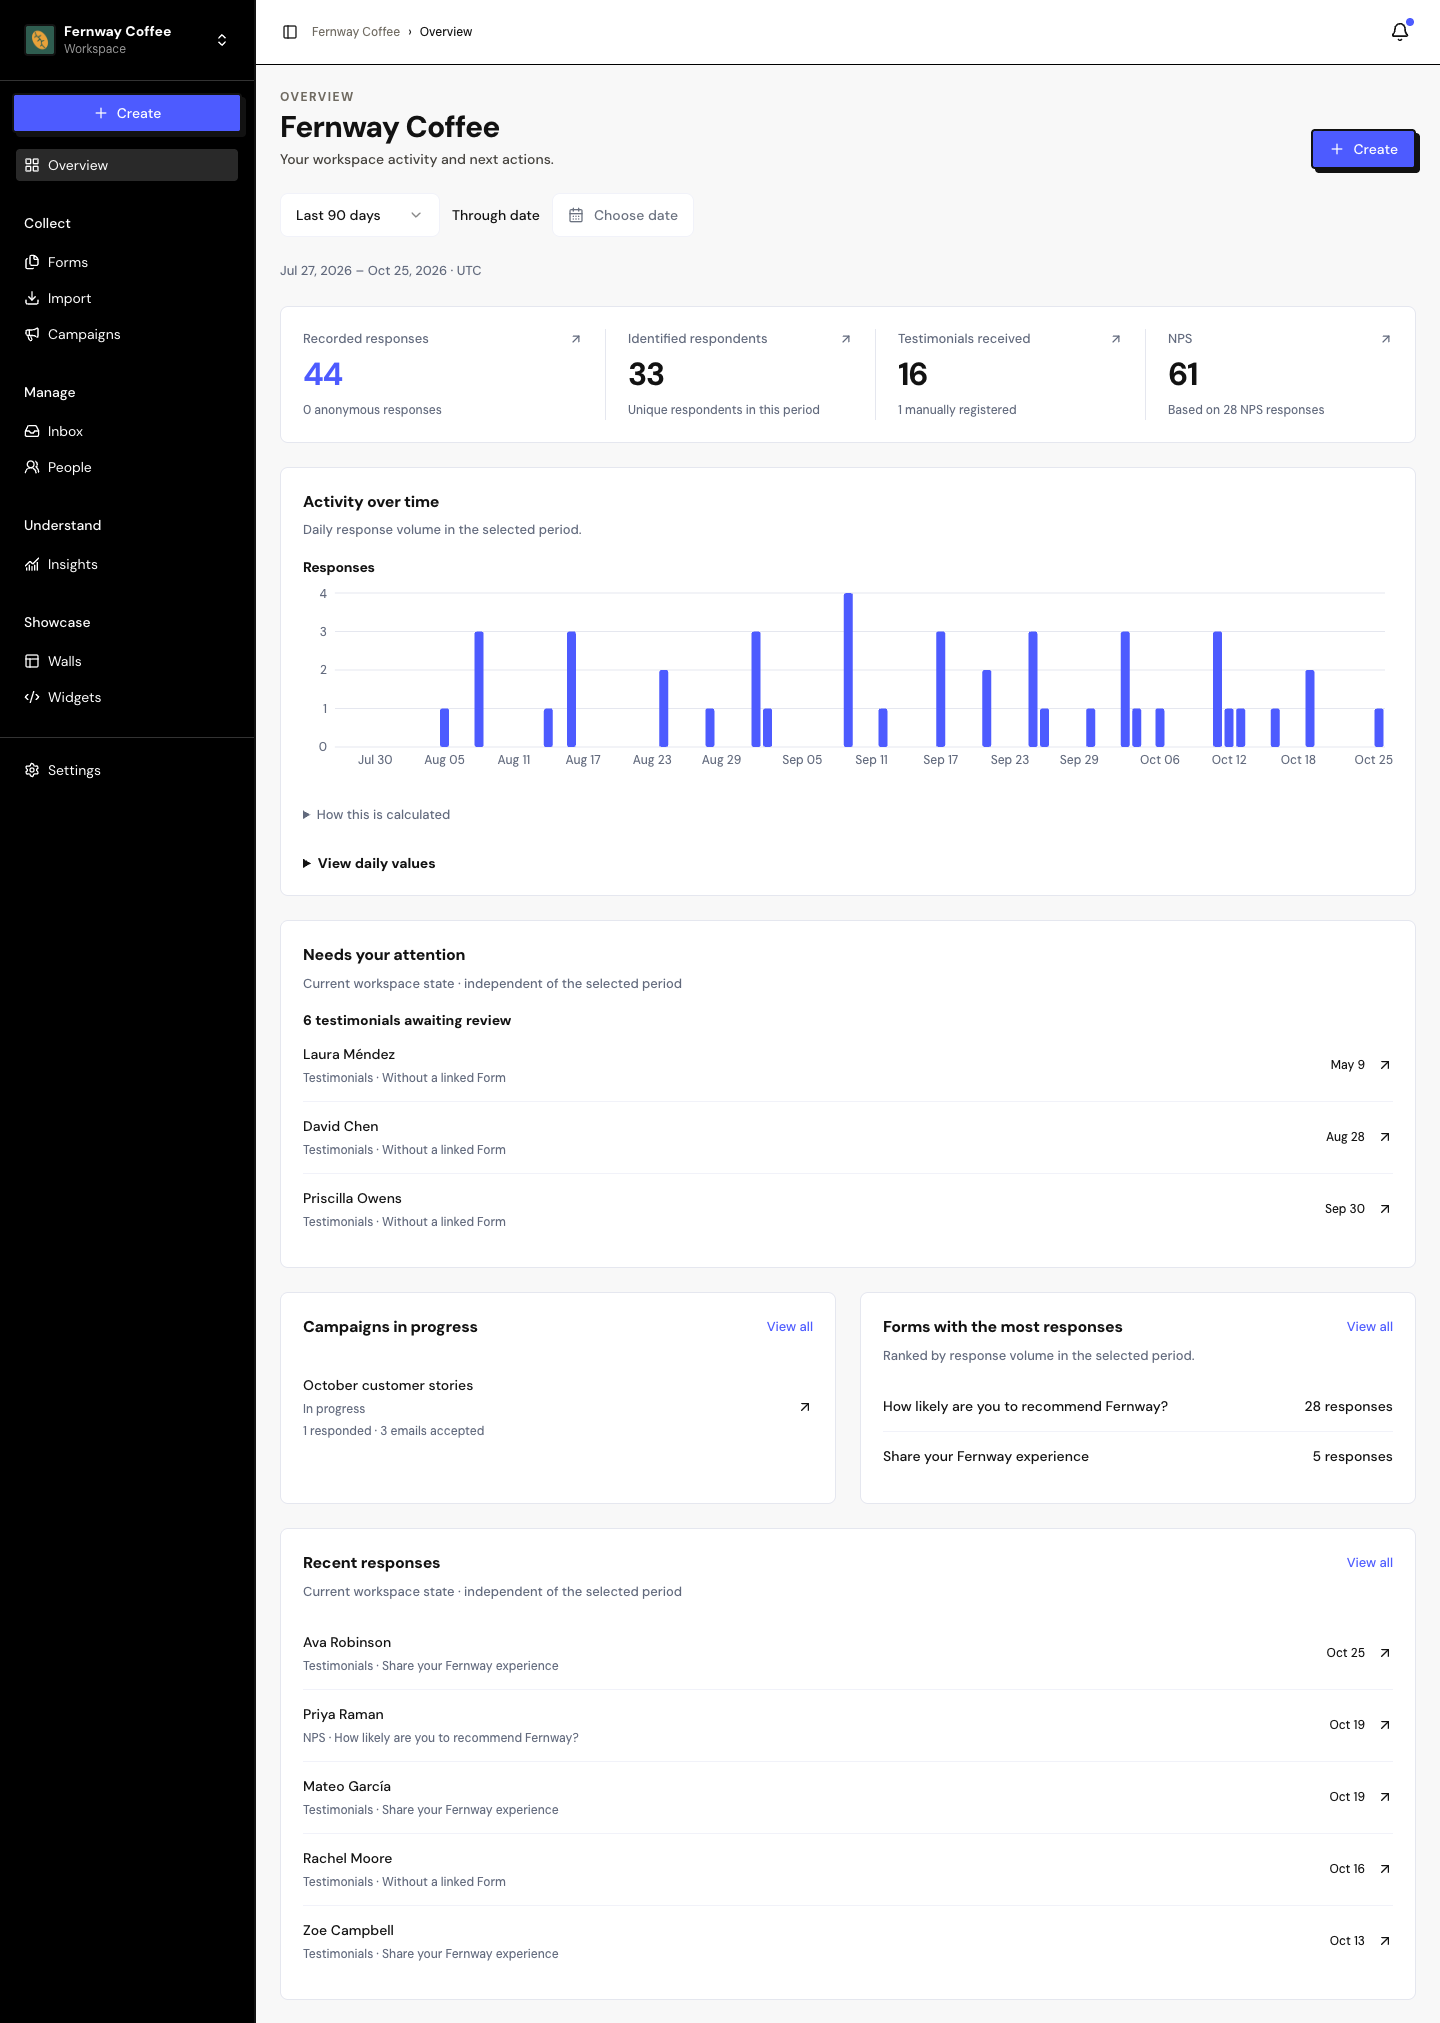Open Settings in the sidebar
This screenshot has width=1440, height=2023.
point(127,770)
